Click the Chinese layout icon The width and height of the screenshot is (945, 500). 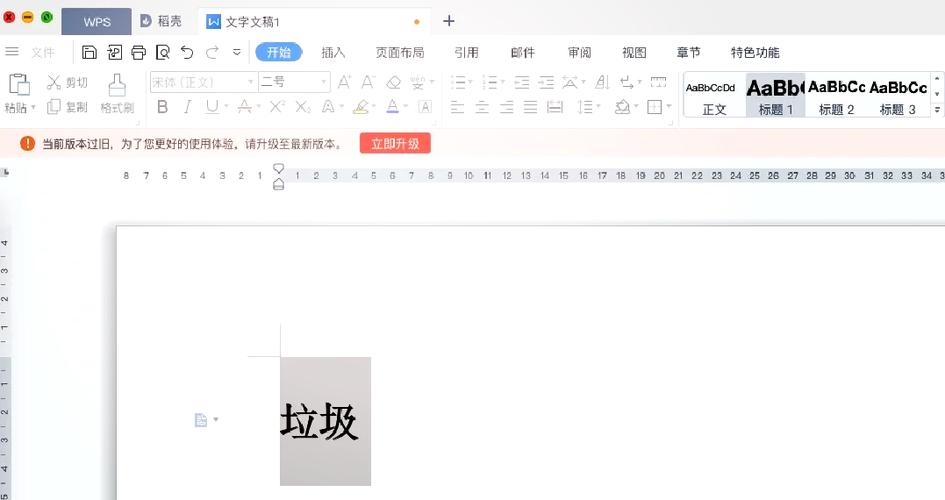click(570, 82)
